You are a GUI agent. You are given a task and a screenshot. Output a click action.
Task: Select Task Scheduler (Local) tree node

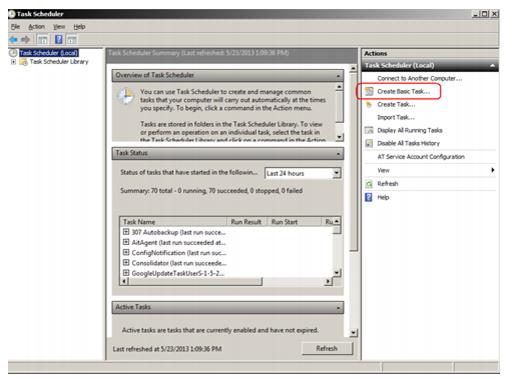[x=49, y=53]
